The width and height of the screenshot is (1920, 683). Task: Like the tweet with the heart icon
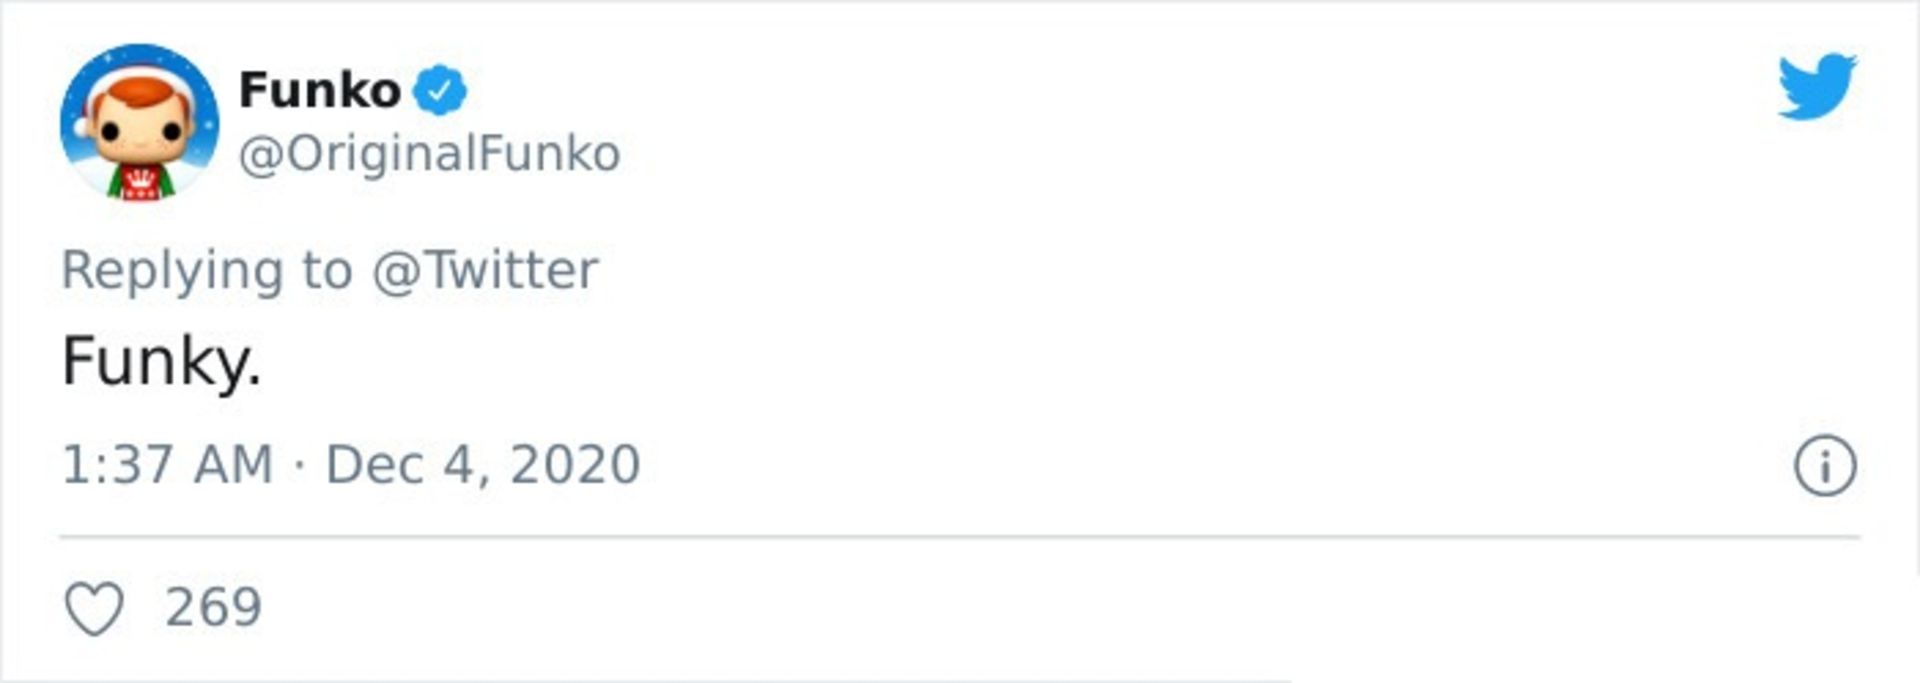coord(94,608)
